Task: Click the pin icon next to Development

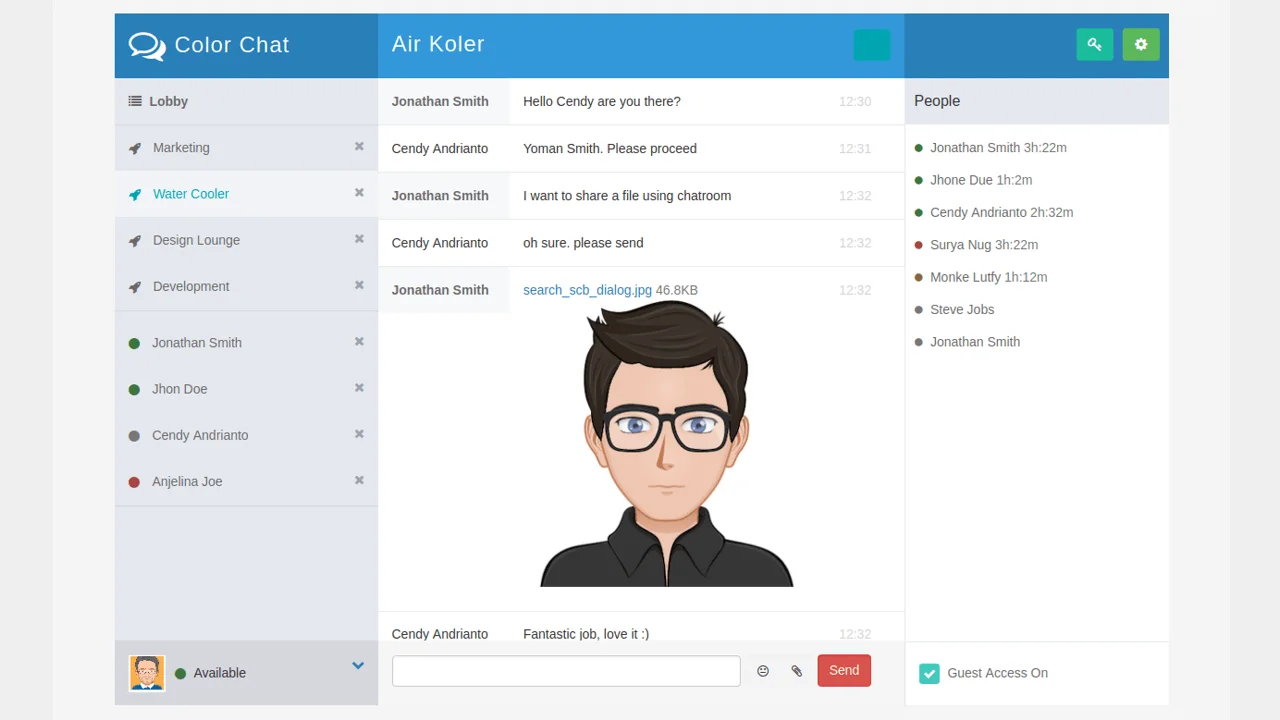Action: 134,286
